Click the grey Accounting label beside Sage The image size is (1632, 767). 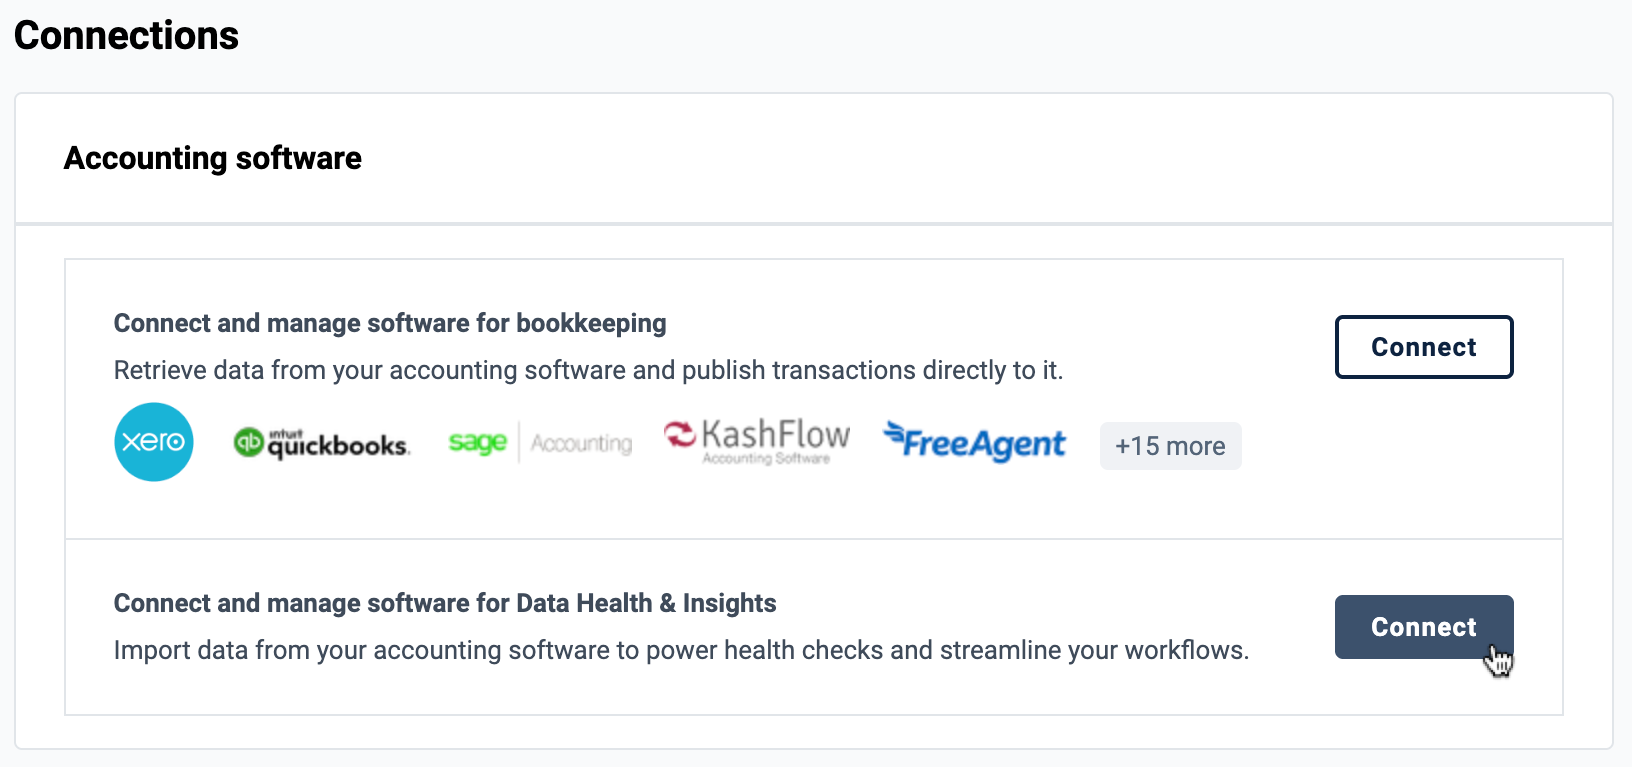[x=581, y=443]
